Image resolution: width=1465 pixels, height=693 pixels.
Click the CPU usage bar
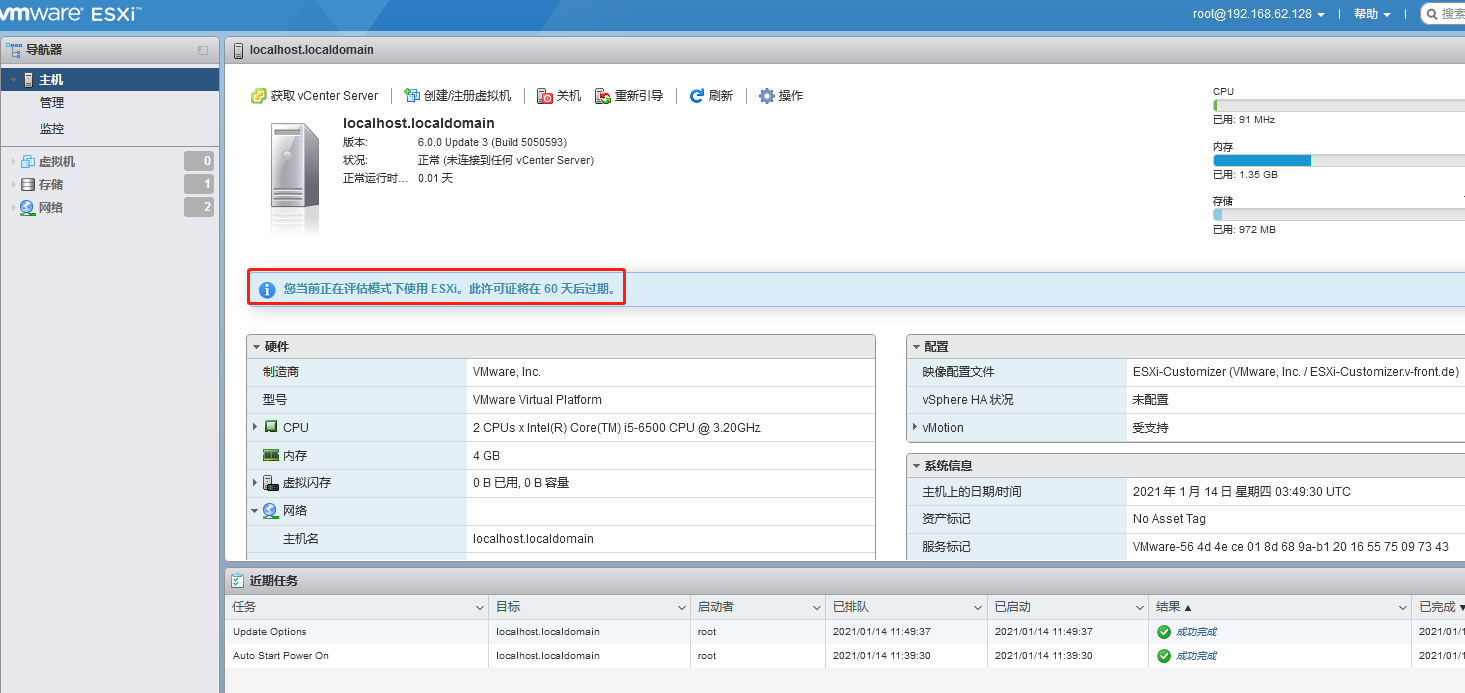tap(1339, 105)
